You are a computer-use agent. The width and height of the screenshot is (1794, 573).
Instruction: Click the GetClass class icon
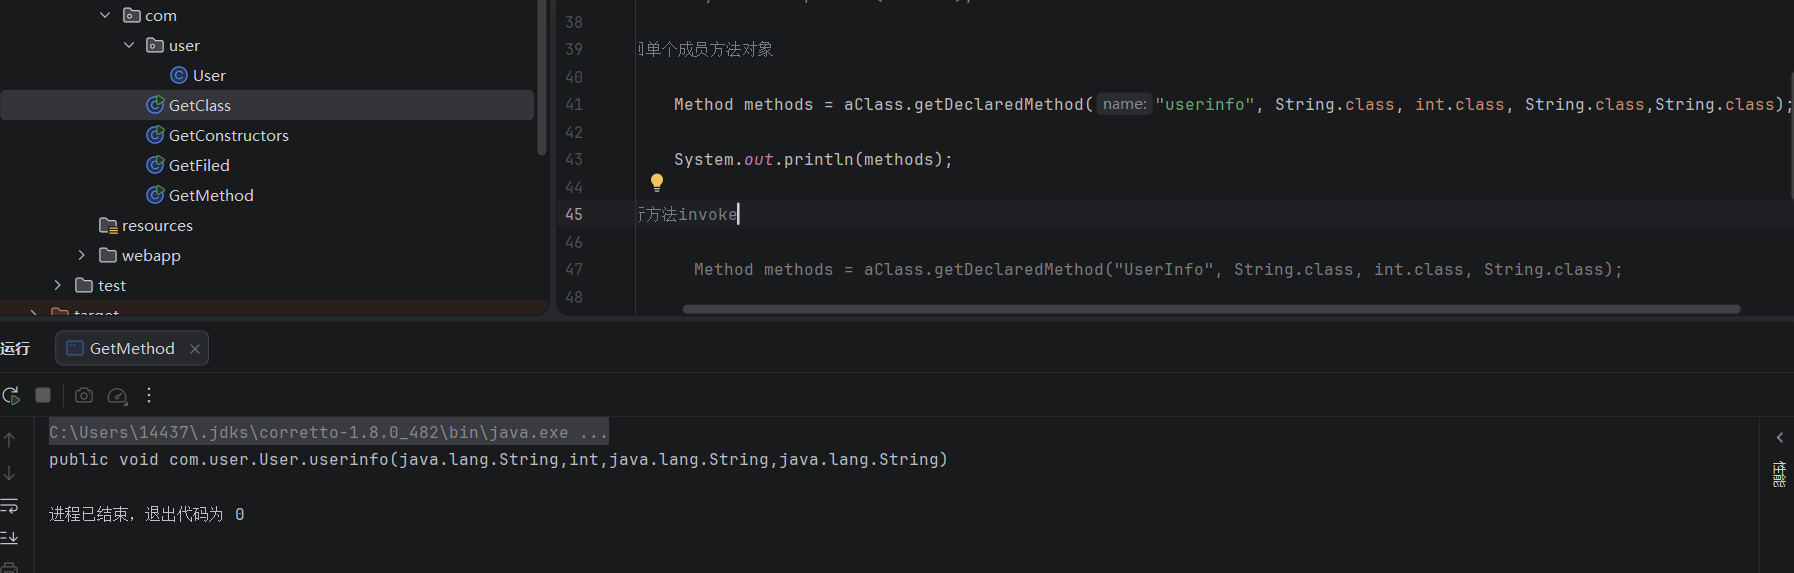155,105
